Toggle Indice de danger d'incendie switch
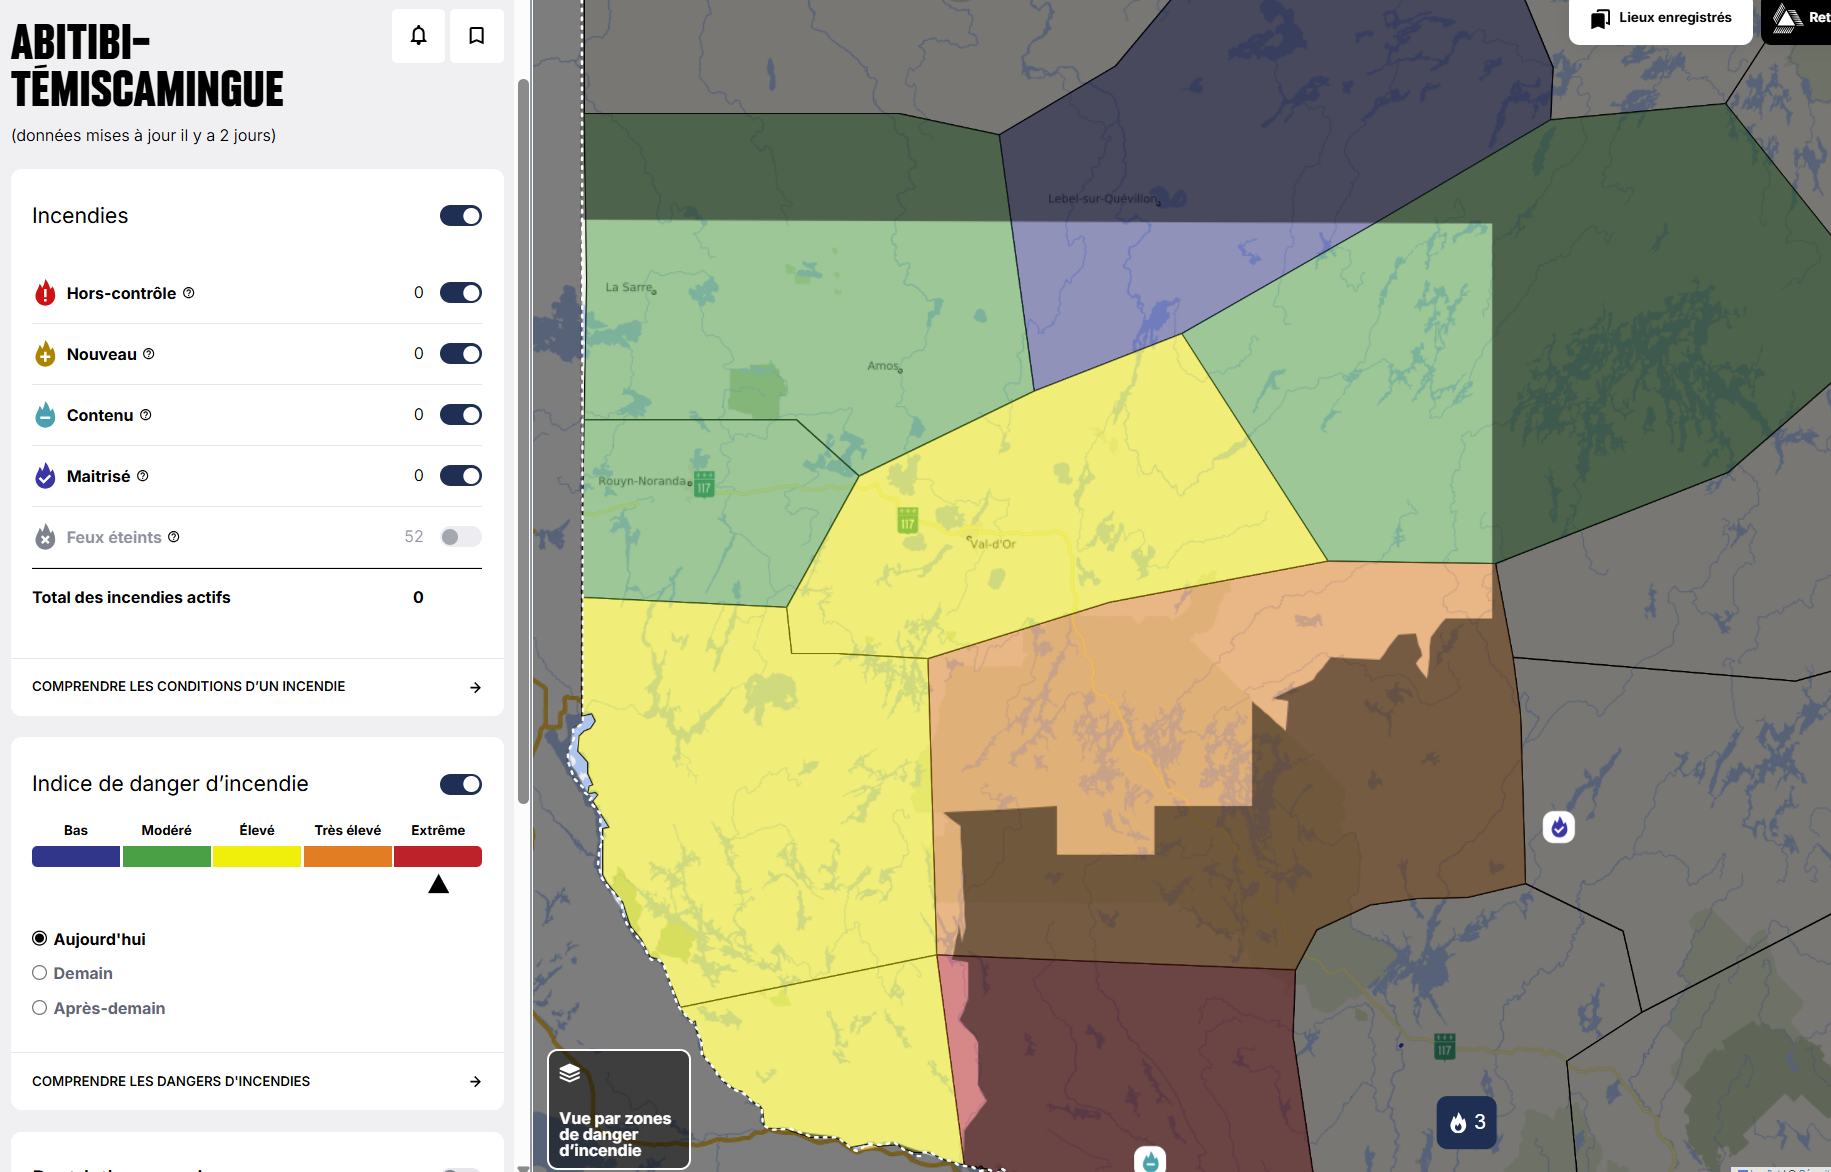The height and width of the screenshot is (1172, 1831). pyautogui.click(x=460, y=784)
